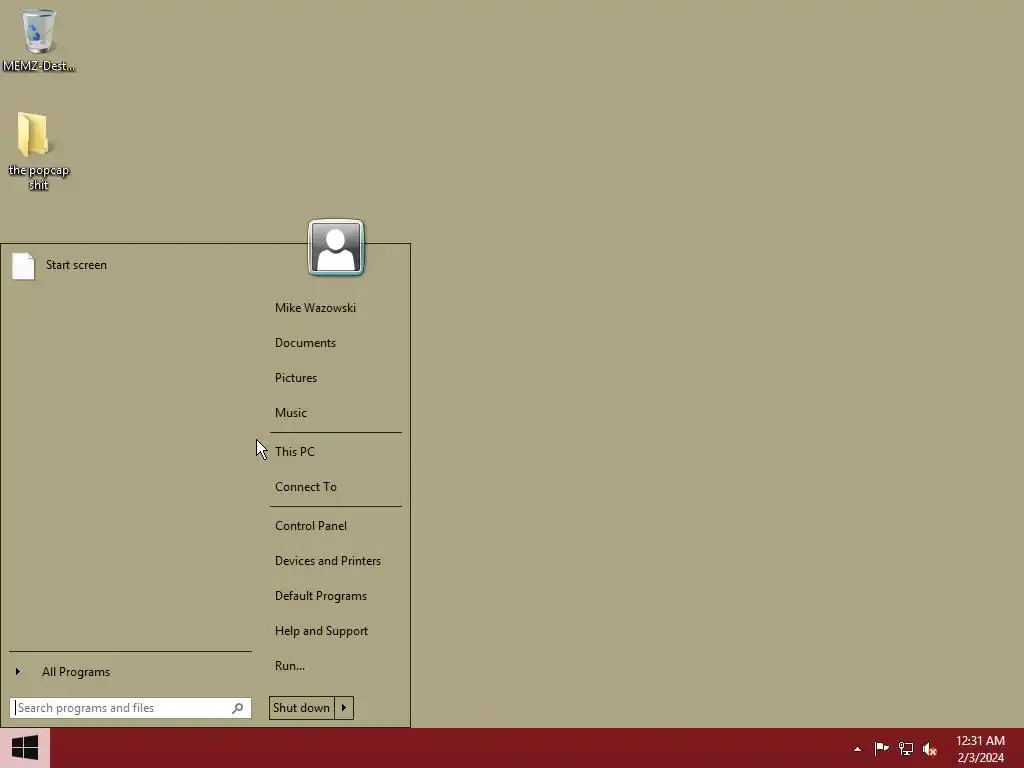Open the Shut down options arrow
Screen dimensions: 1024x768
coord(344,708)
